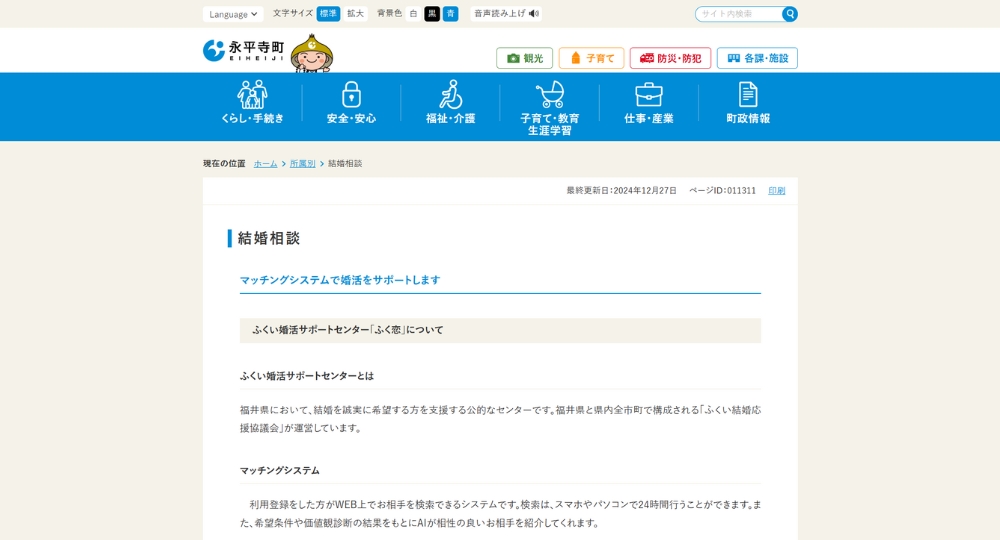The width and height of the screenshot is (1000, 540).
Task: Click ふくい婚活サポートセンターとは subheading
Action: click(x=307, y=376)
